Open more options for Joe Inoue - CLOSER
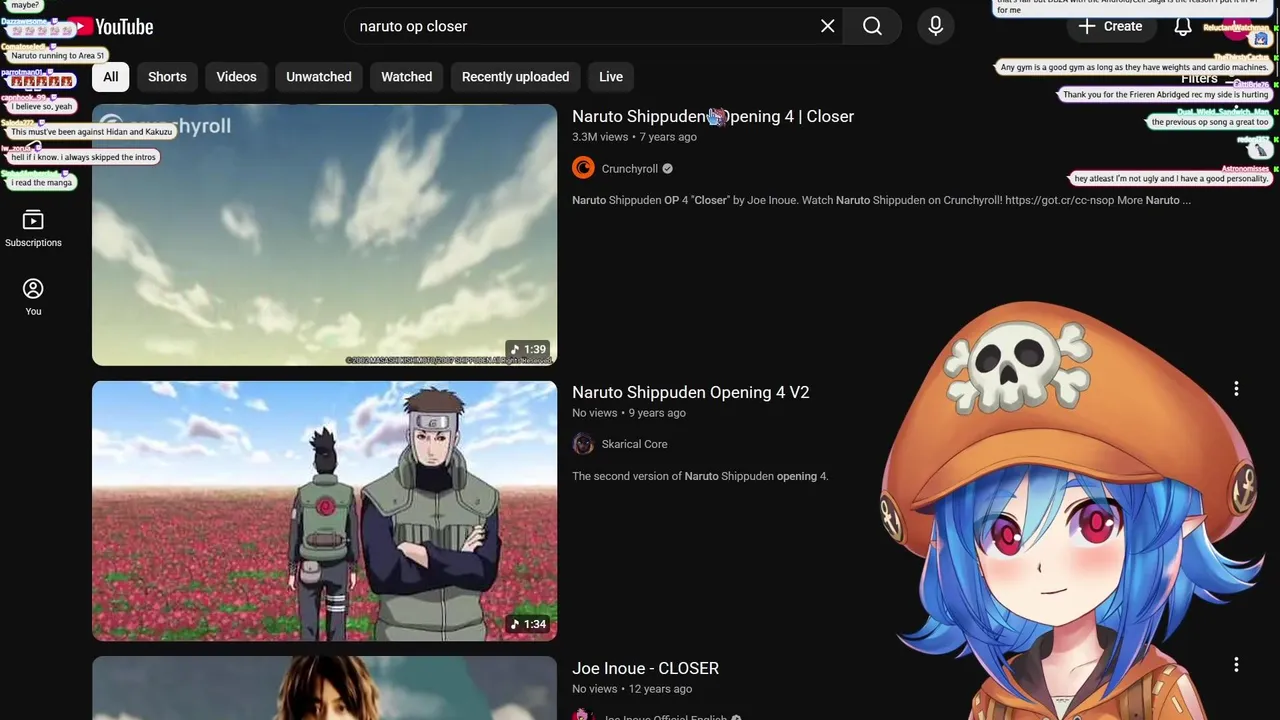 tap(1236, 665)
